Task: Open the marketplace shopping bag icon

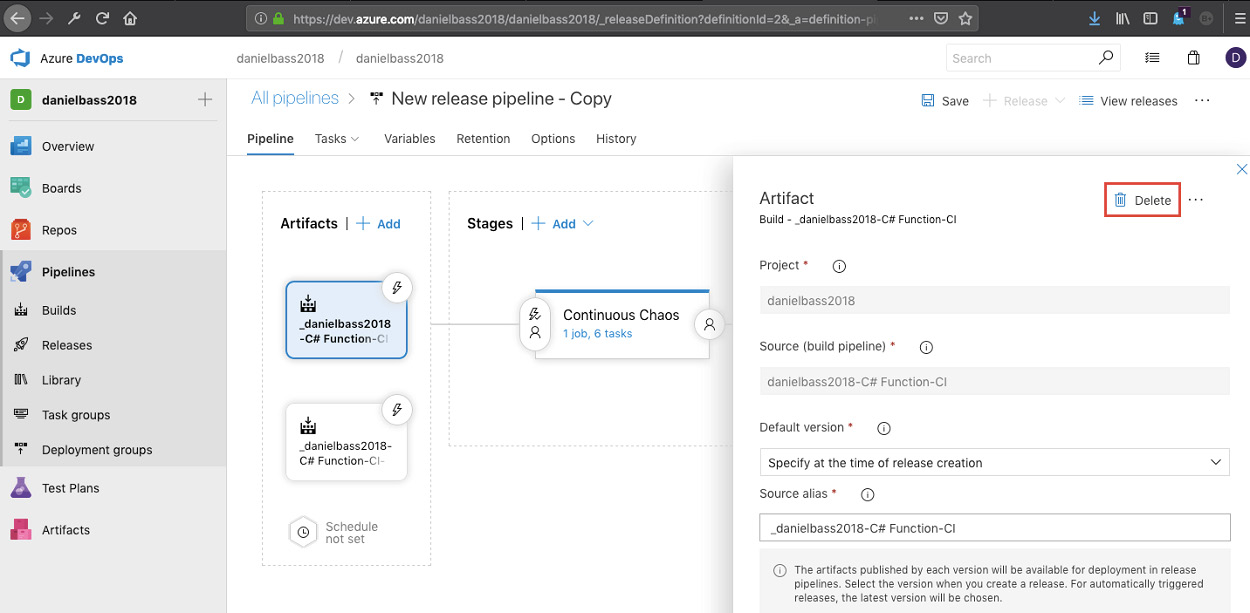Action: tap(1193, 58)
